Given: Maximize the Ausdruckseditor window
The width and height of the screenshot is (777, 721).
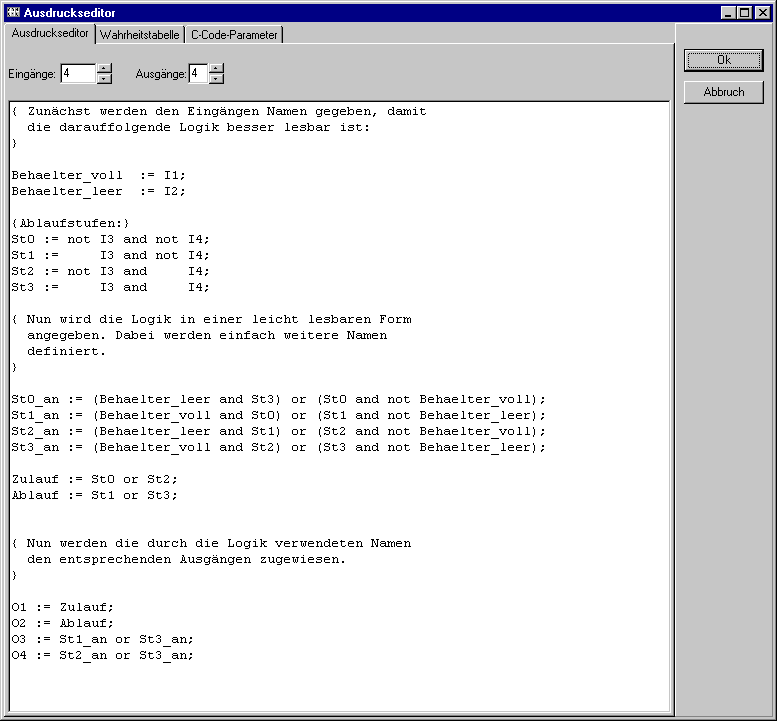Looking at the screenshot, I should click(744, 12).
